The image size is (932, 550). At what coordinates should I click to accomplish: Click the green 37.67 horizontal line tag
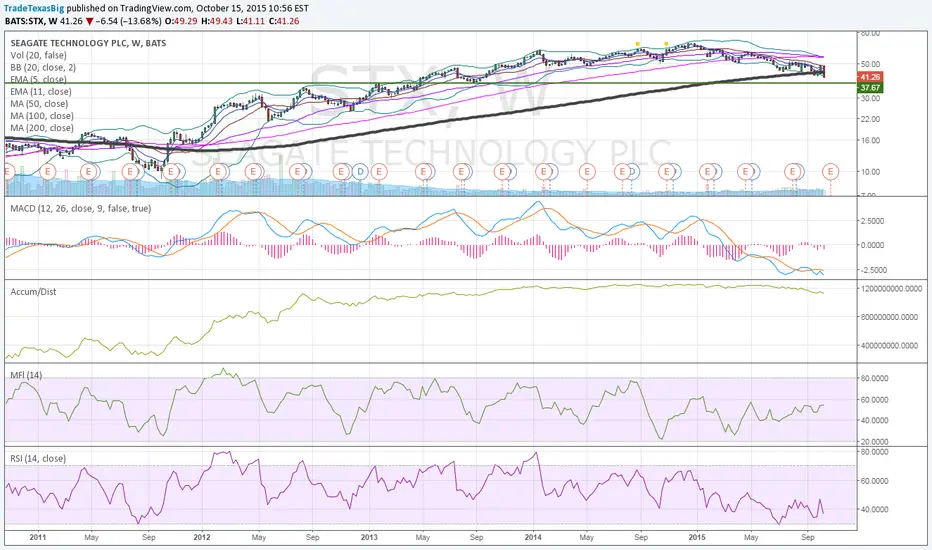[870, 88]
